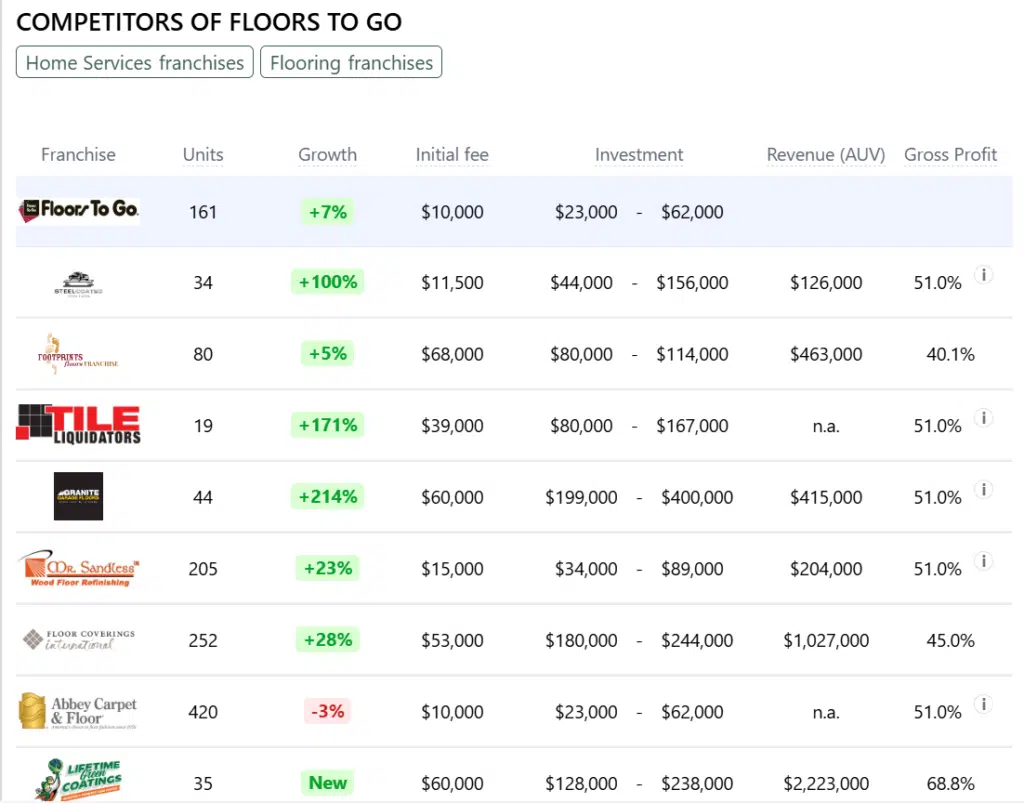Click the Floors To Go logo
This screenshot has width=1024, height=803.
[79, 210]
